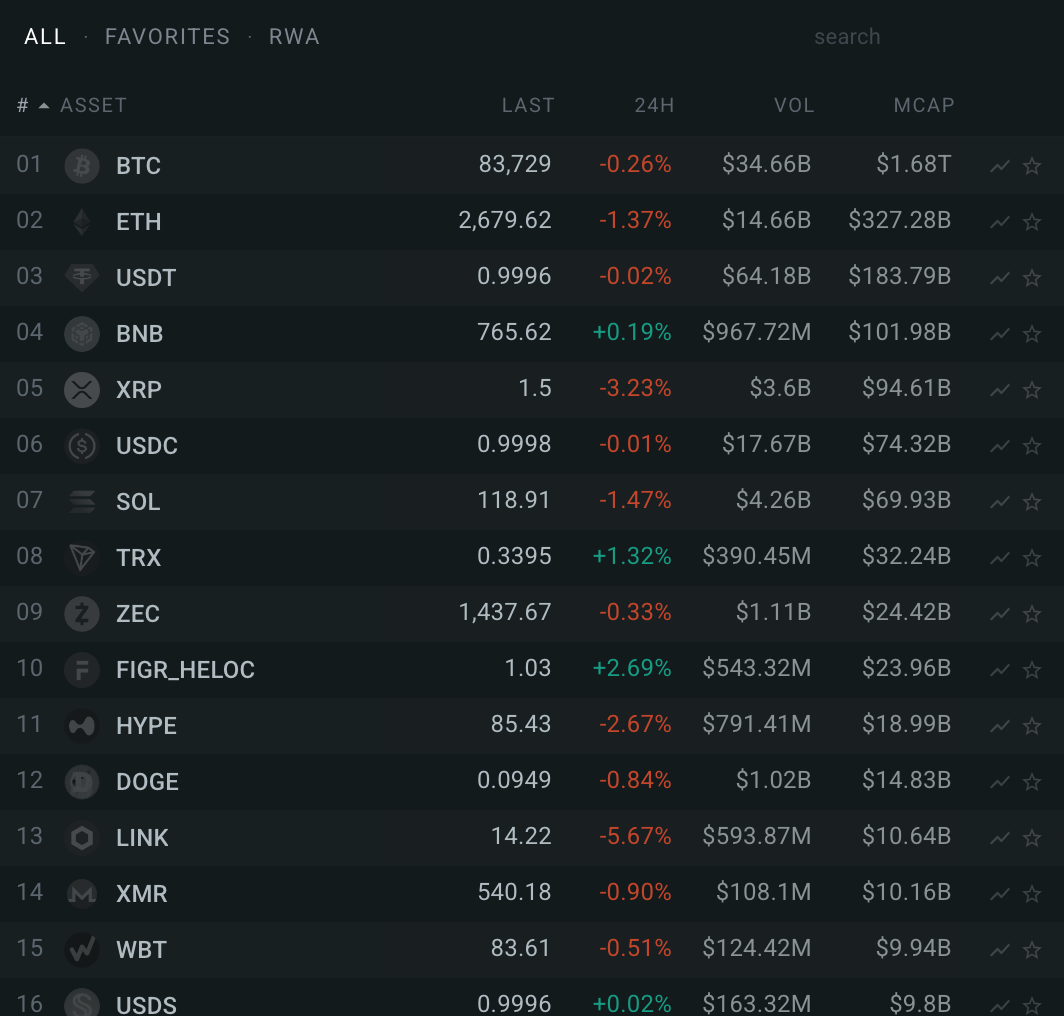
Task: Open the DOGE chart icon
Action: [1000, 782]
